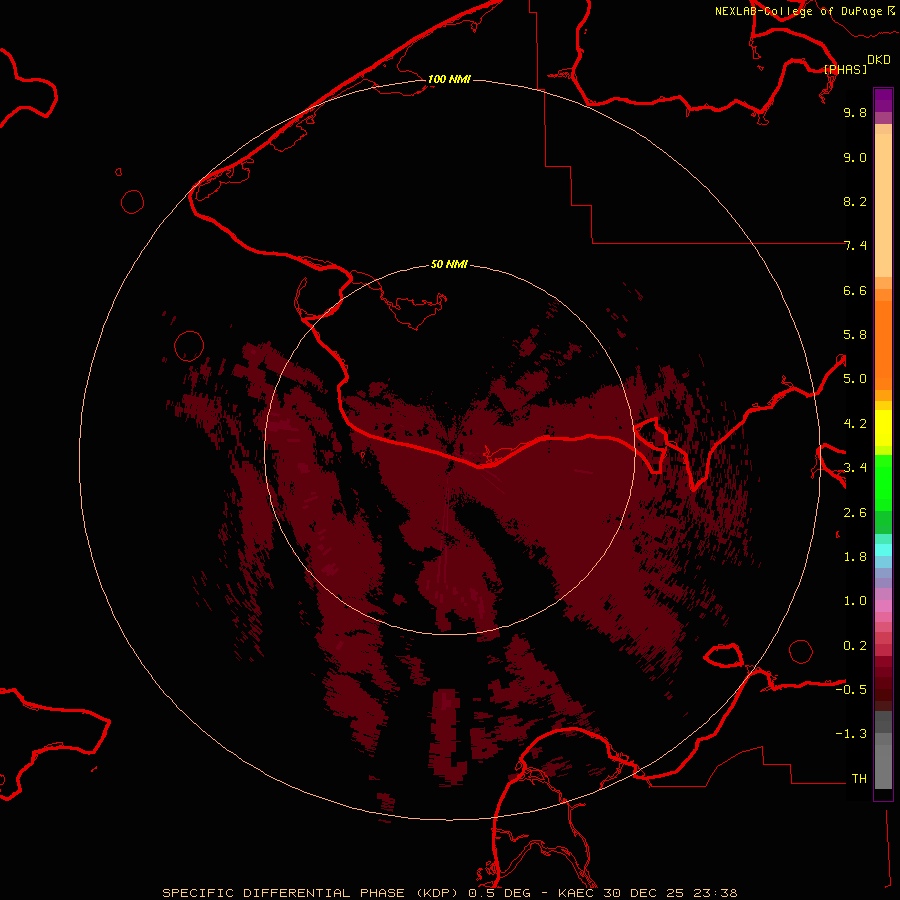The height and width of the screenshot is (900, 900).
Task: Click the [PHAS] legend unit label
Action: (x=845, y=69)
